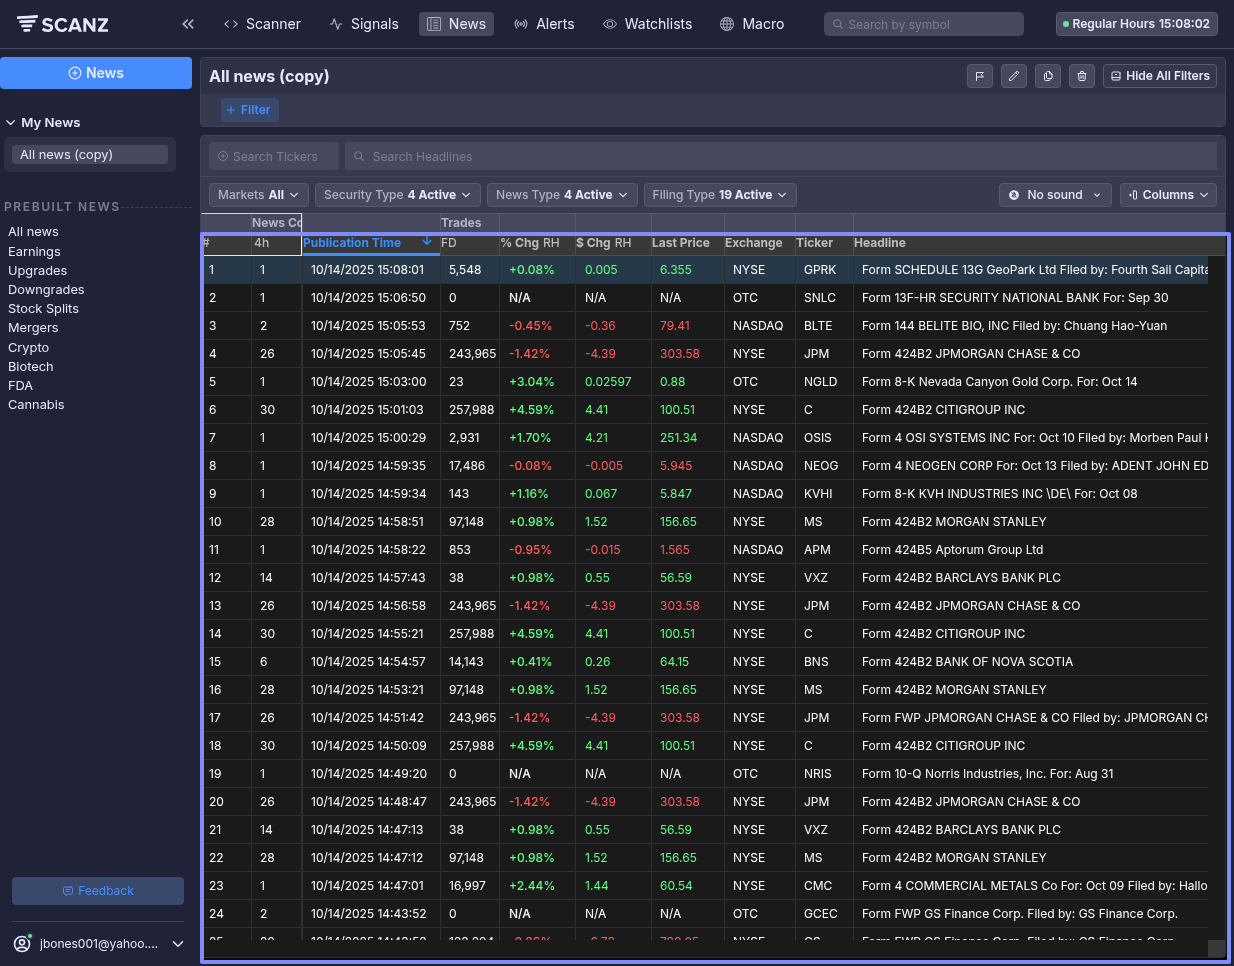Click the duplicate copy icon
This screenshot has width=1234, height=966.
click(x=1048, y=76)
